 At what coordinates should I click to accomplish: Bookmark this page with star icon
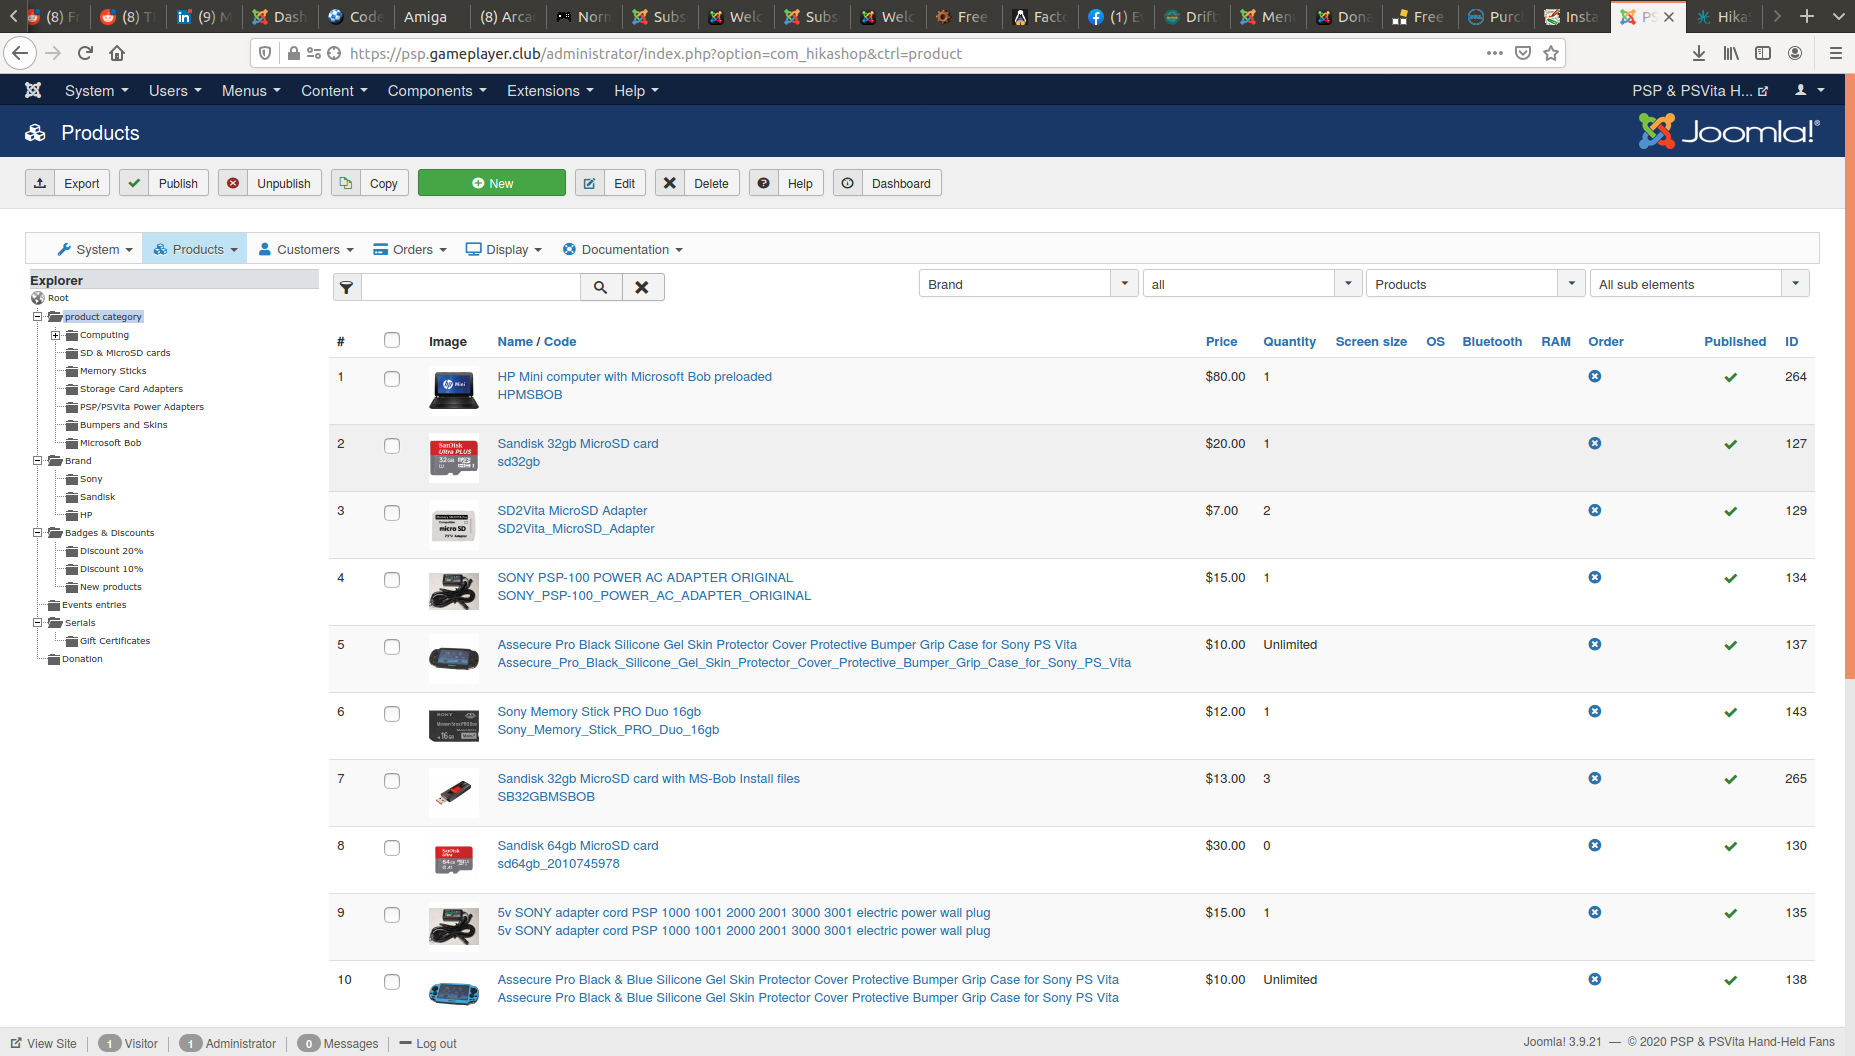tap(1551, 53)
